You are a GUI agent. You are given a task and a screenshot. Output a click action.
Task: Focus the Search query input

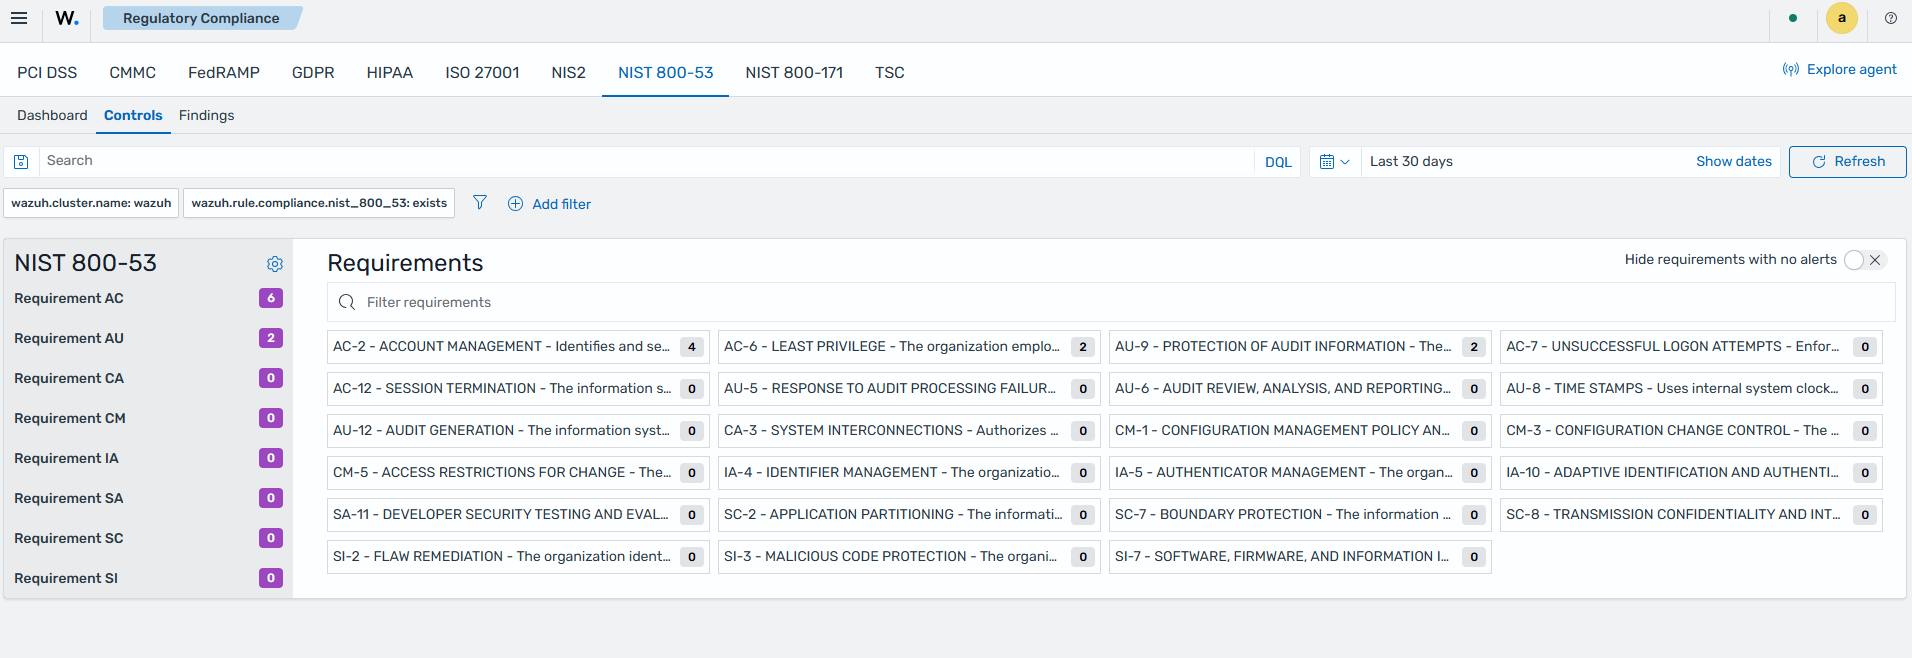coord(645,161)
